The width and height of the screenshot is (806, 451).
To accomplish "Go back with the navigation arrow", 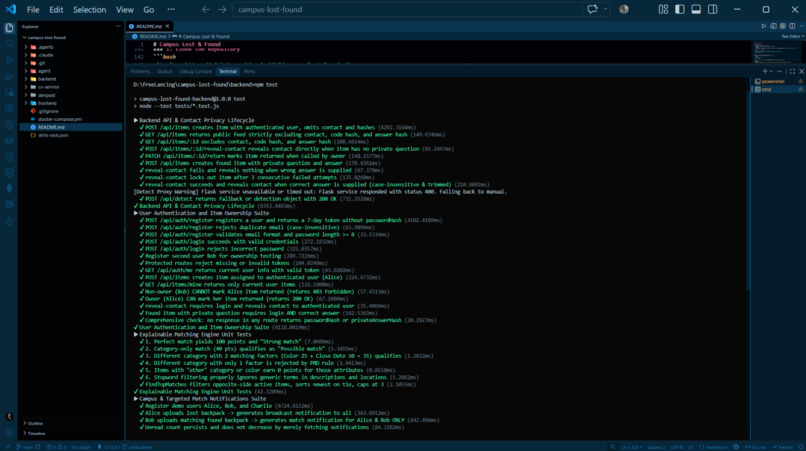I will (206, 9).
